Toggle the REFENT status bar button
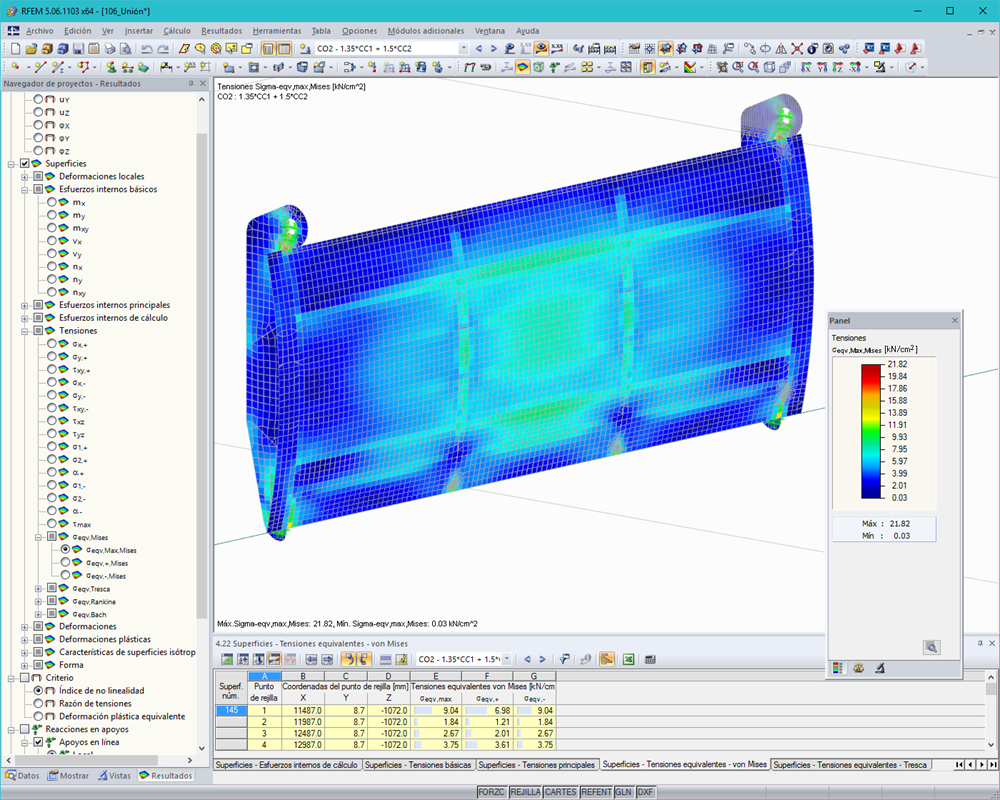Image resolution: width=1000 pixels, height=800 pixels. 596,792
